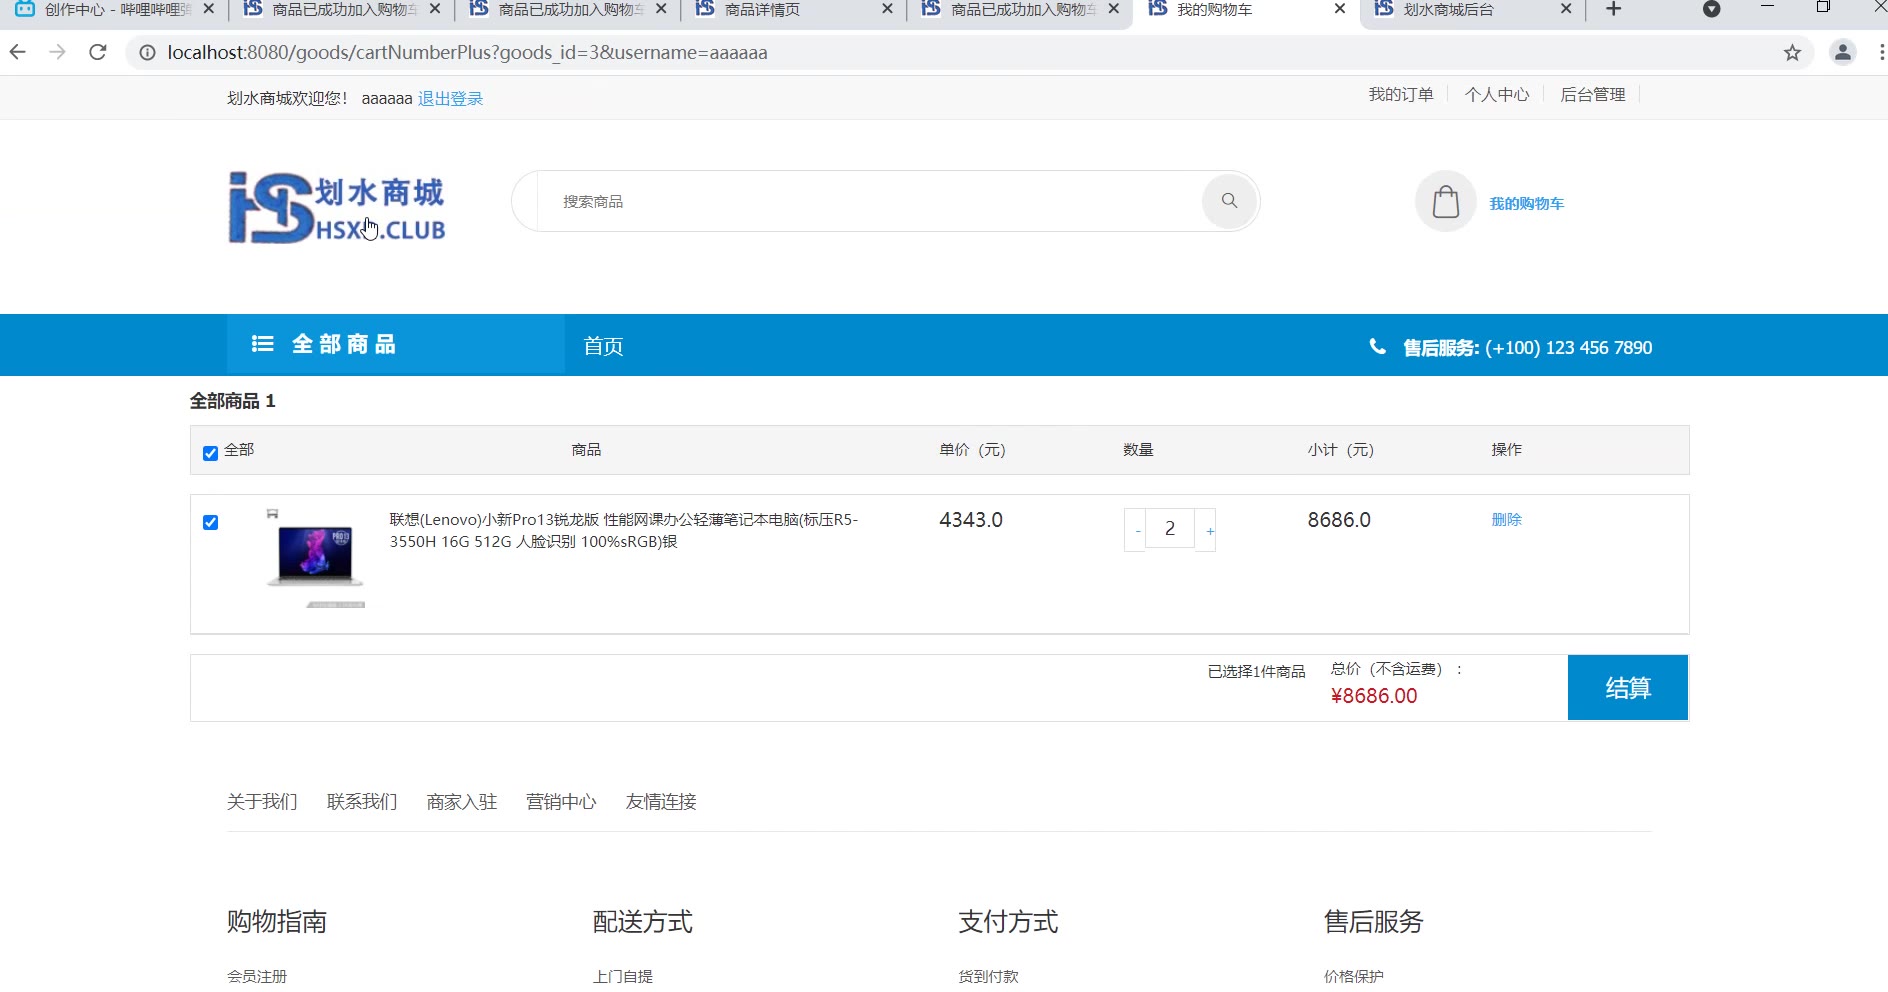Viewport: 1888px width, 992px height.
Task: Click the search magnifier icon
Action: tap(1229, 201)
